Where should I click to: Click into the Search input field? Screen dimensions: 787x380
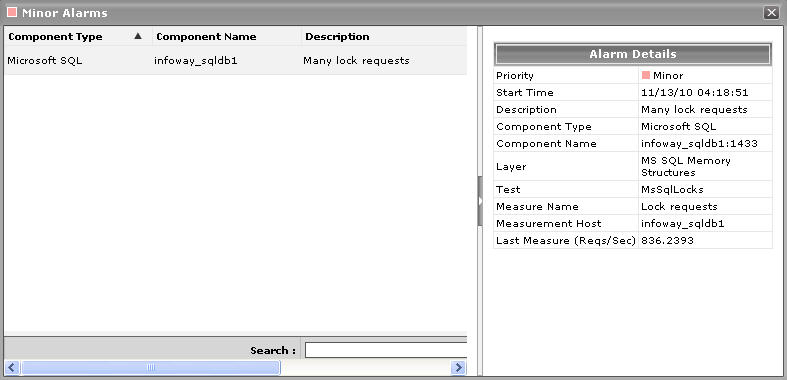385,350
